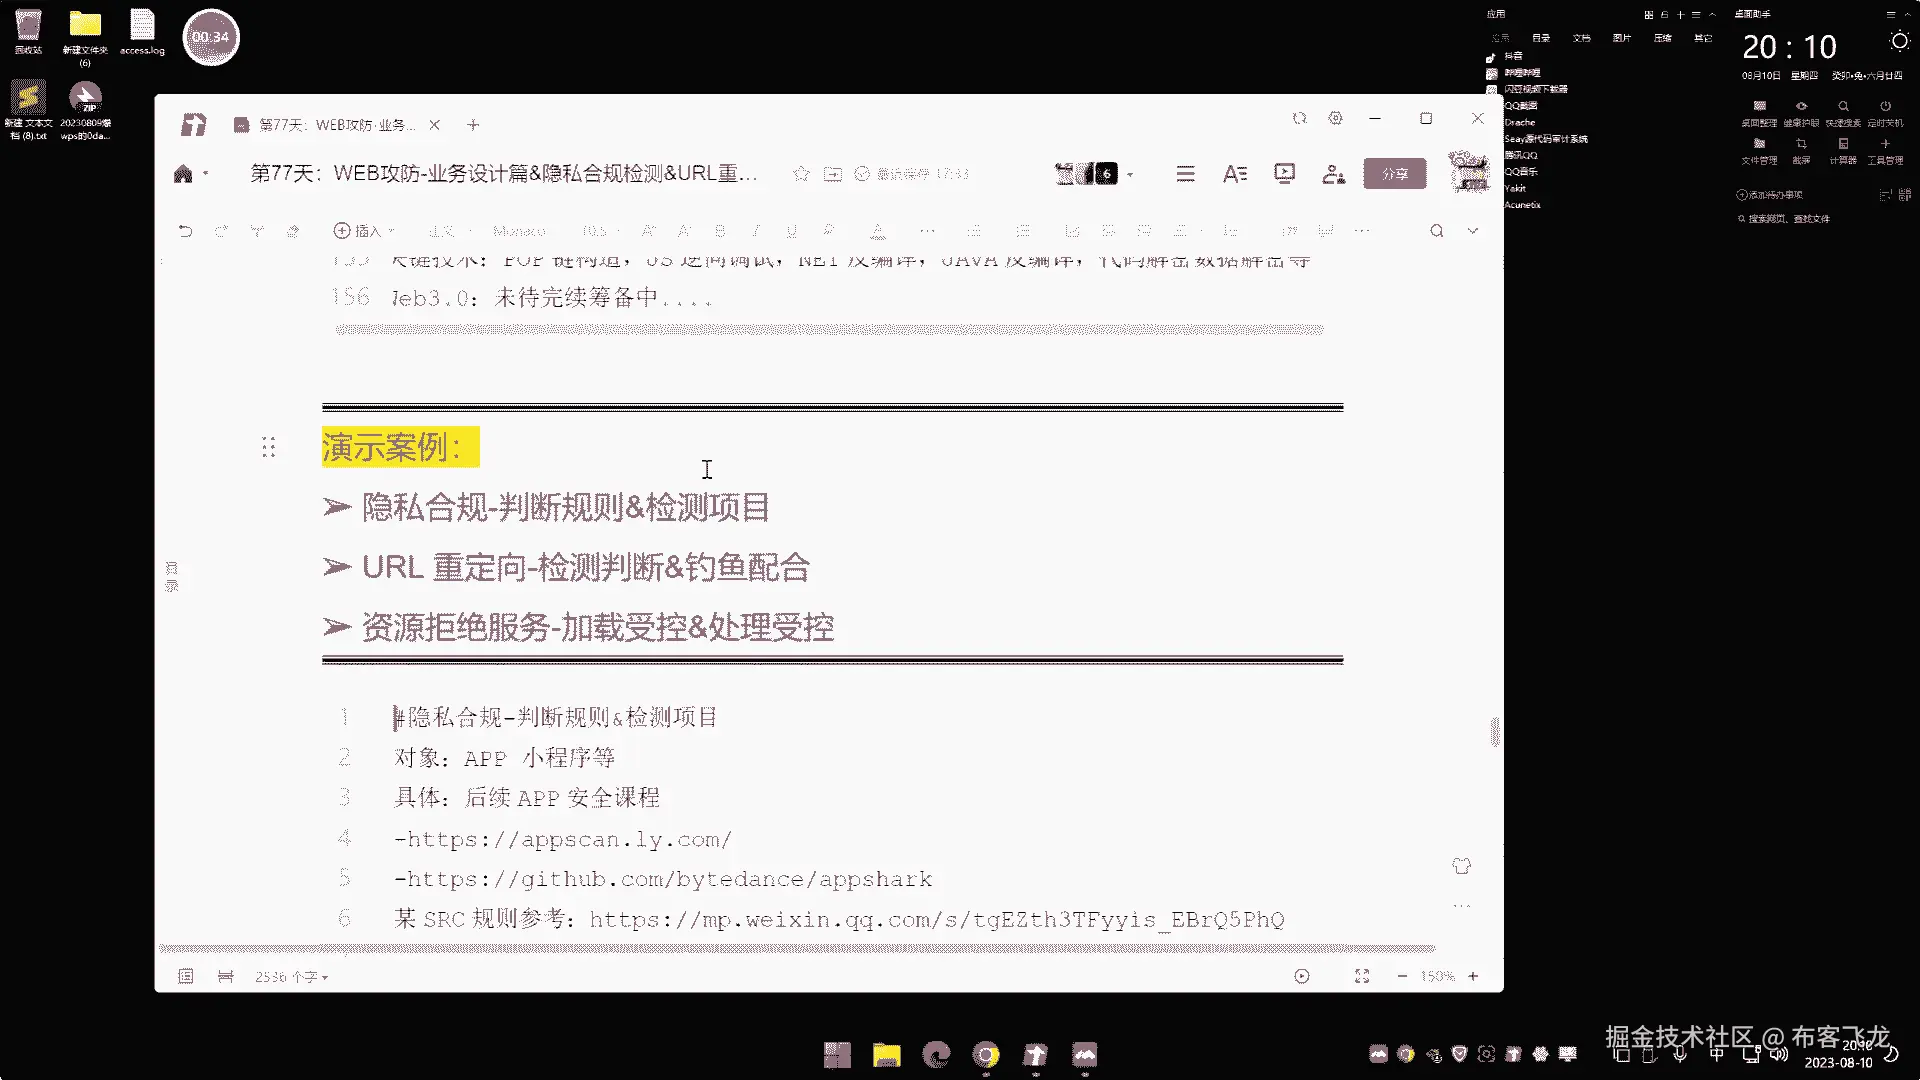This screenshot has height=1080, width=1920.
Task: Open the outline list icon in header
Action: (x=1185, y=174)
